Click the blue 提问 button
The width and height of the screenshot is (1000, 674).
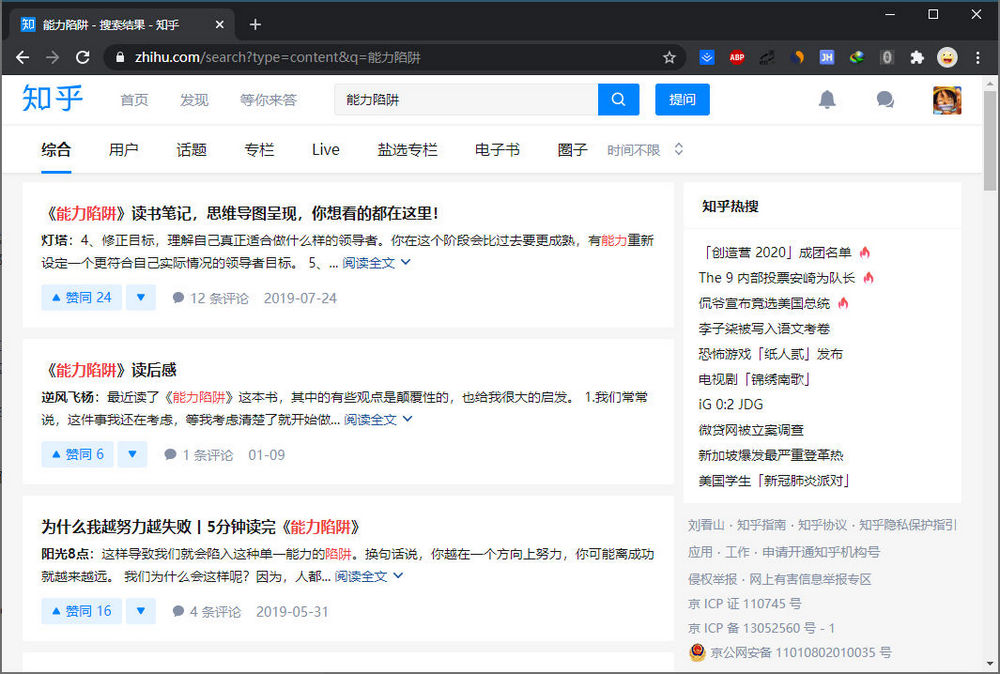[x=682, y=99]
